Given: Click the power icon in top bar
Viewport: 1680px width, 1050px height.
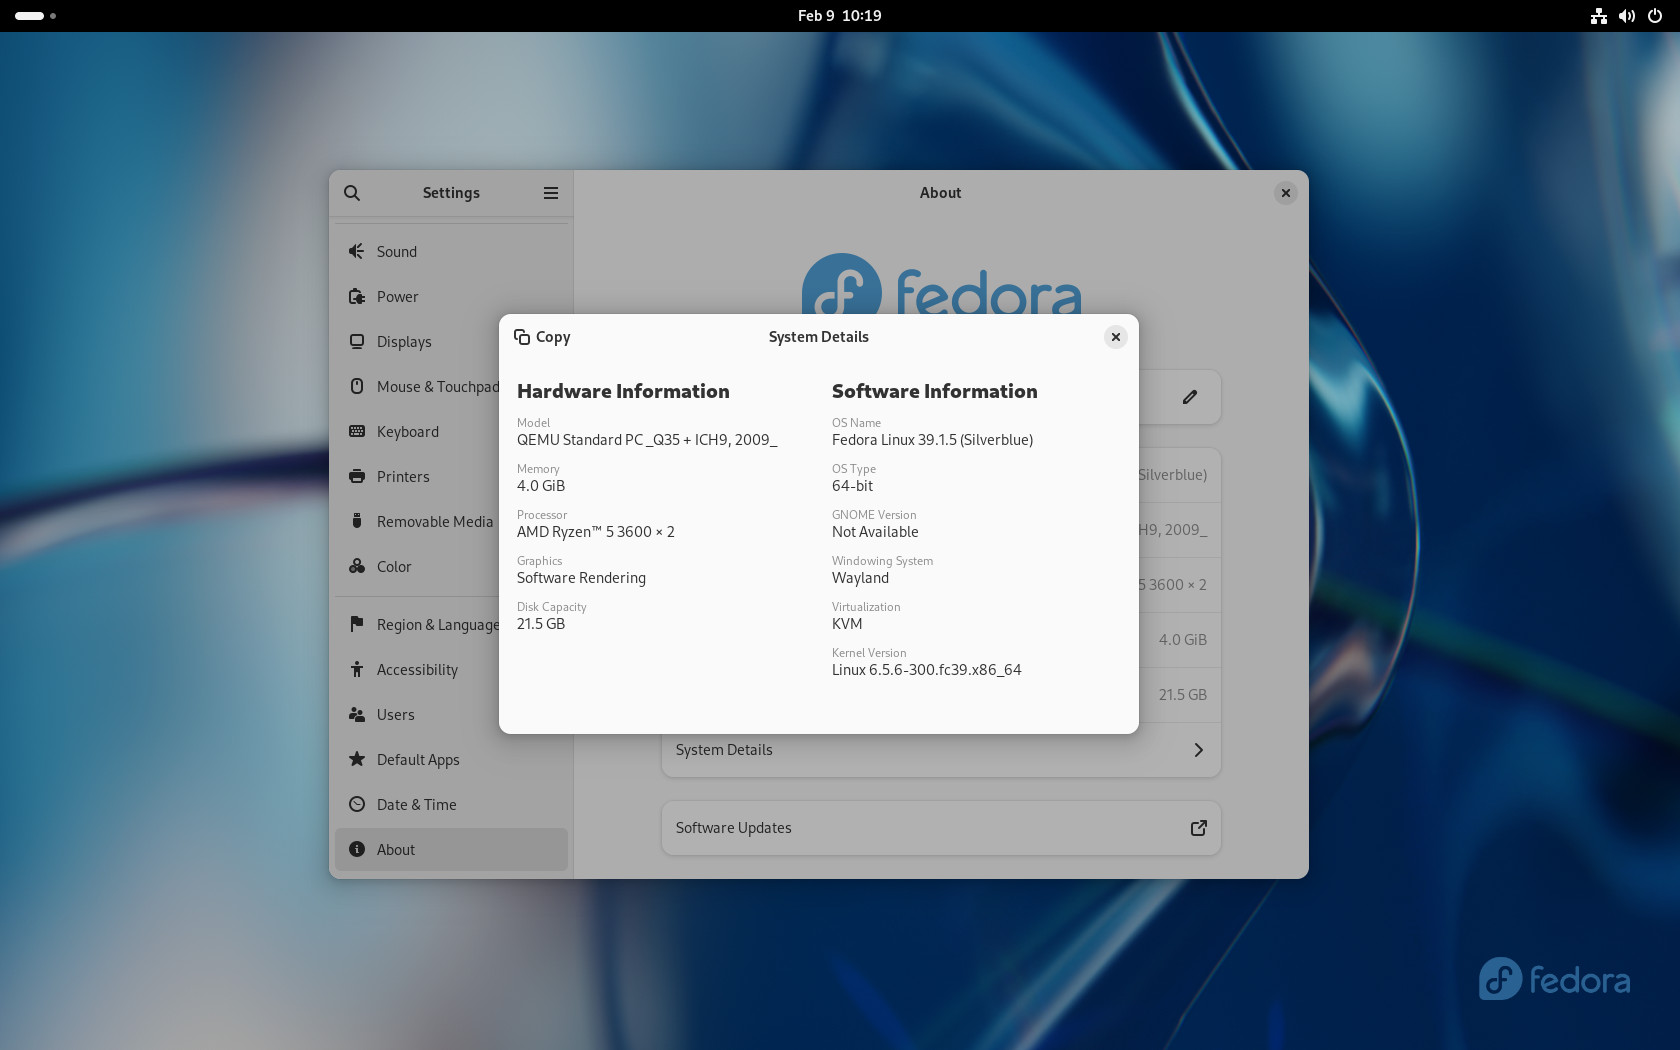Looking at the screenshot, I should click(1655, 16).
